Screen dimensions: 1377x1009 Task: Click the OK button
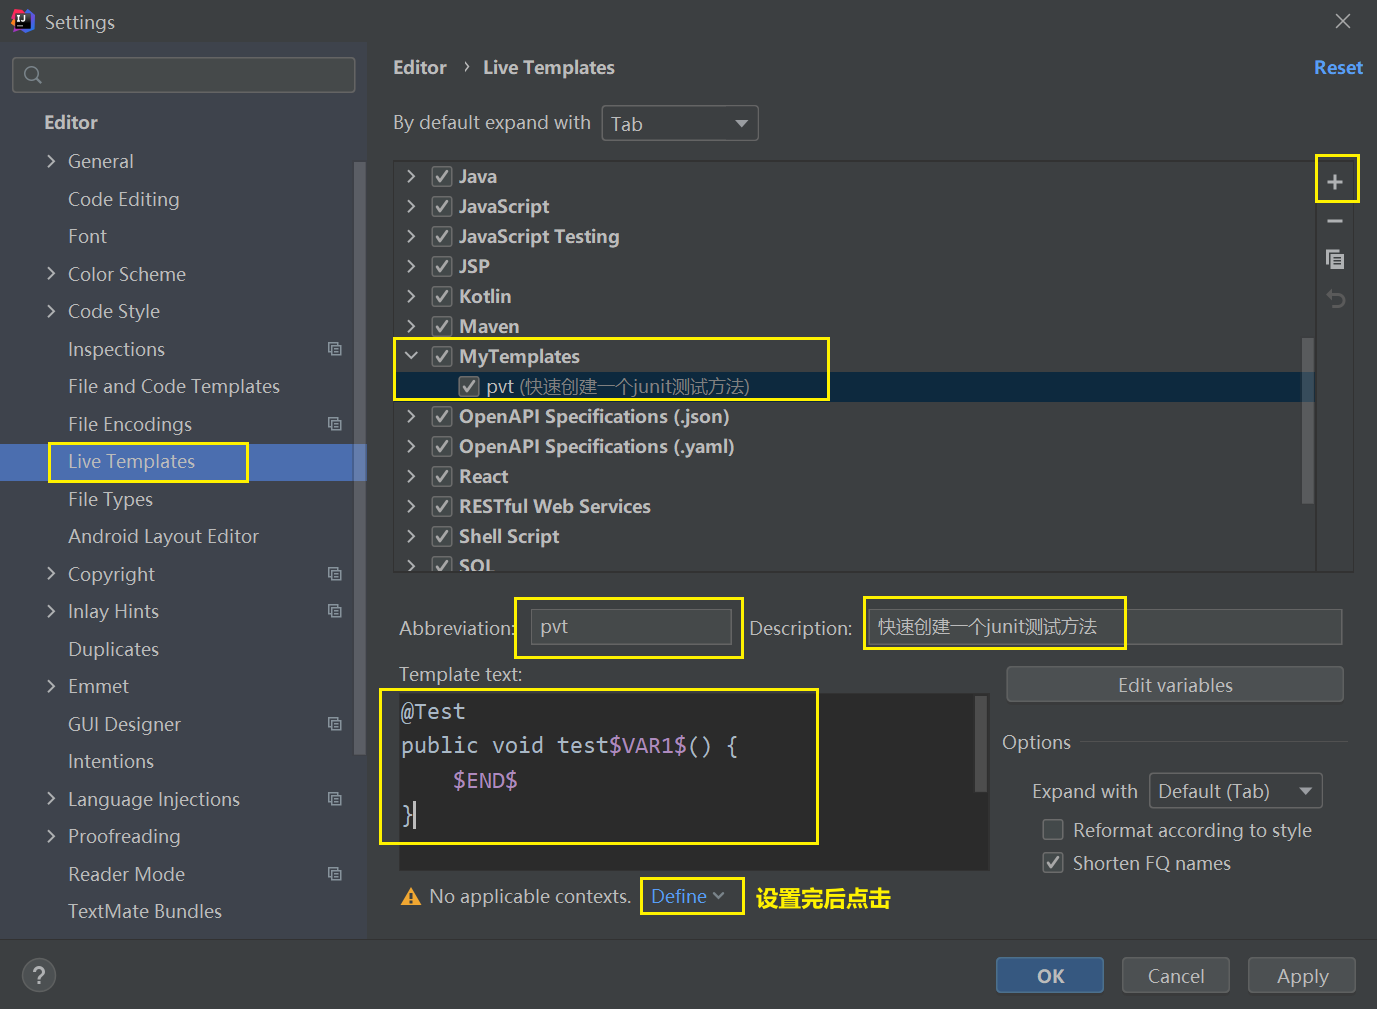1050,976
